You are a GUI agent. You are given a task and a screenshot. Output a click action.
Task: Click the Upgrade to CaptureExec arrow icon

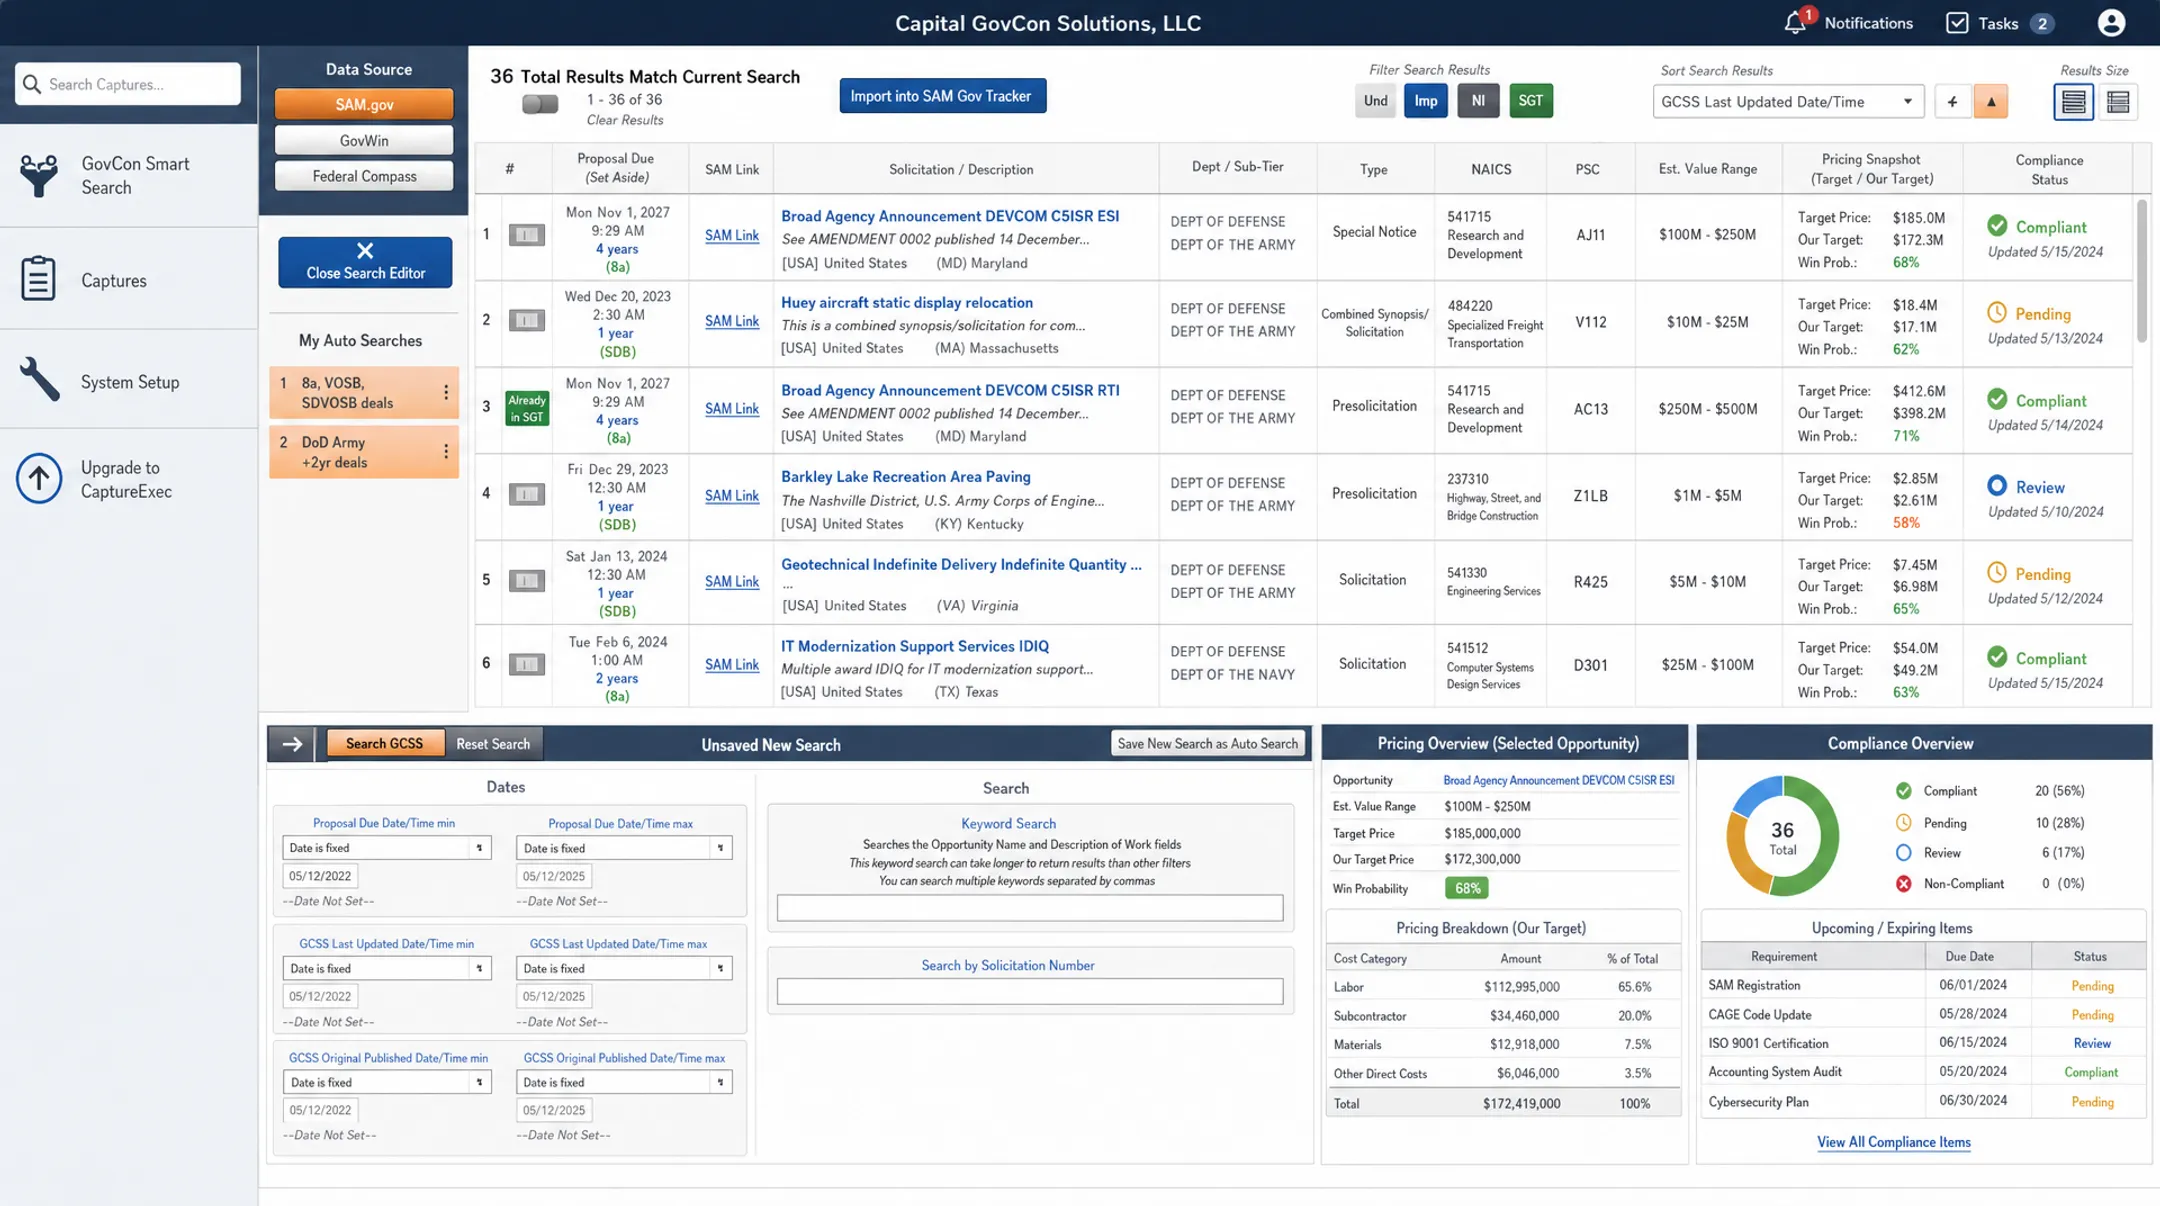[x=39, y=478]
